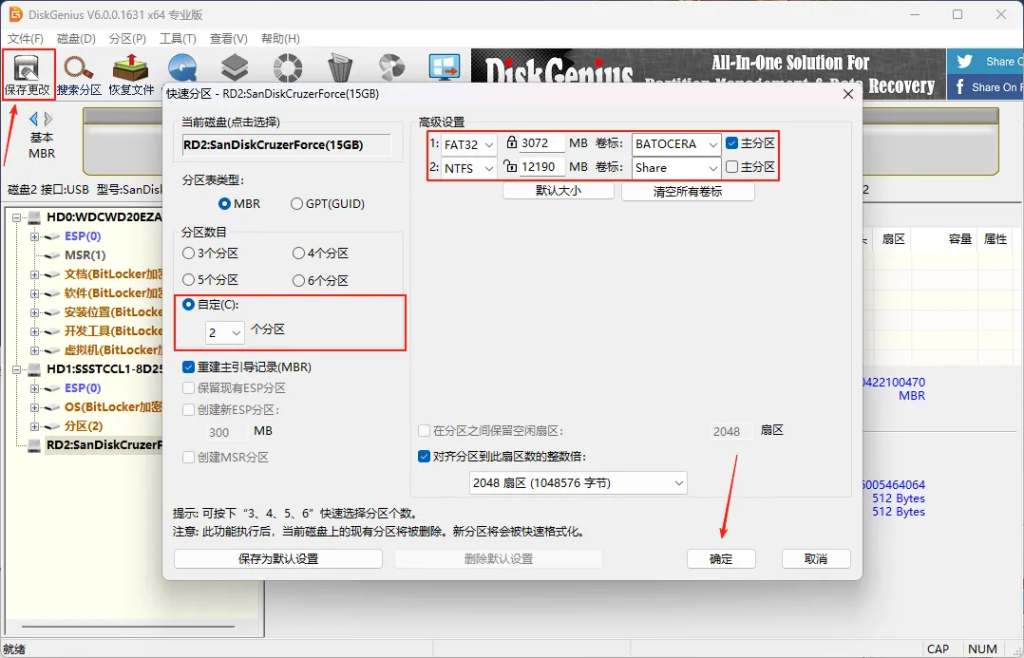Click the Recover Files (恢复文件) toolbar icon

point(131,69)
